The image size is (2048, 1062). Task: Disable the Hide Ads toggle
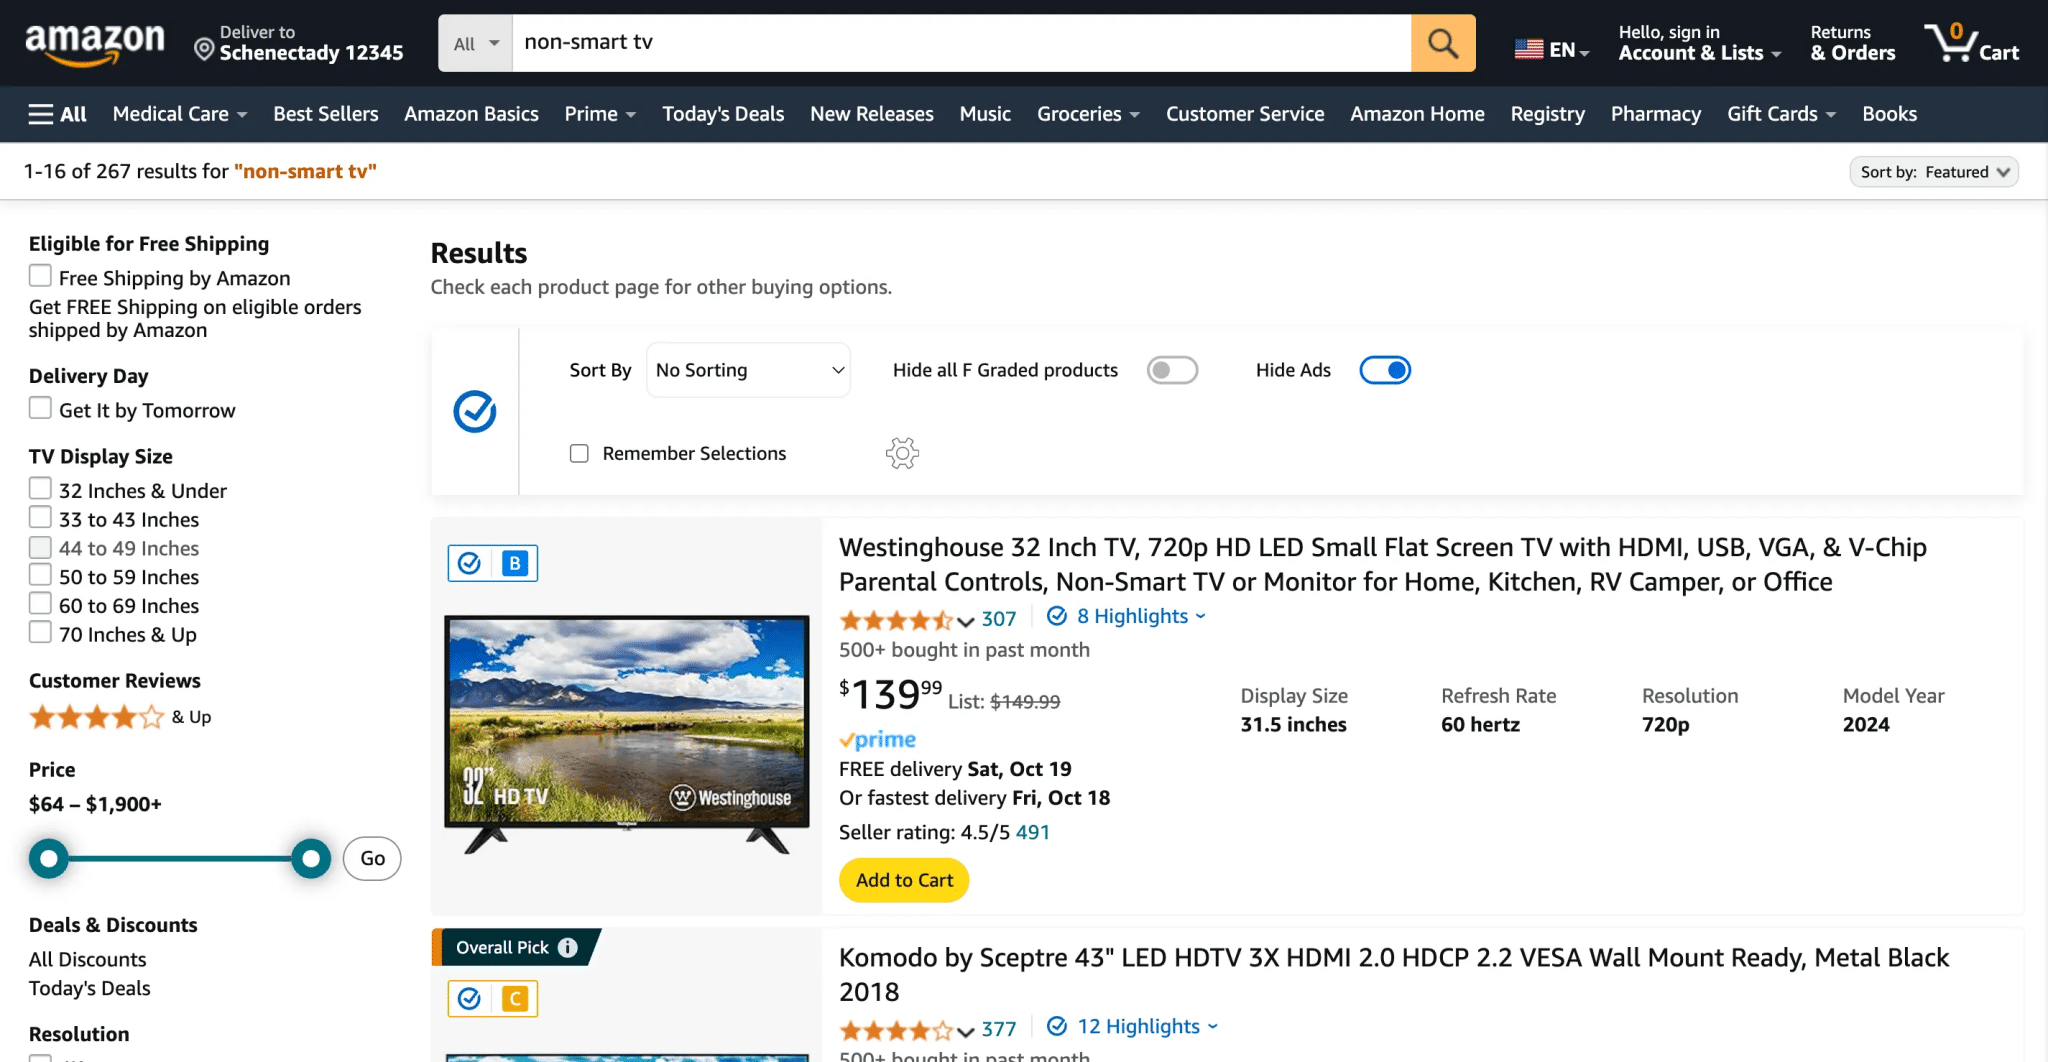(1385, 370)
